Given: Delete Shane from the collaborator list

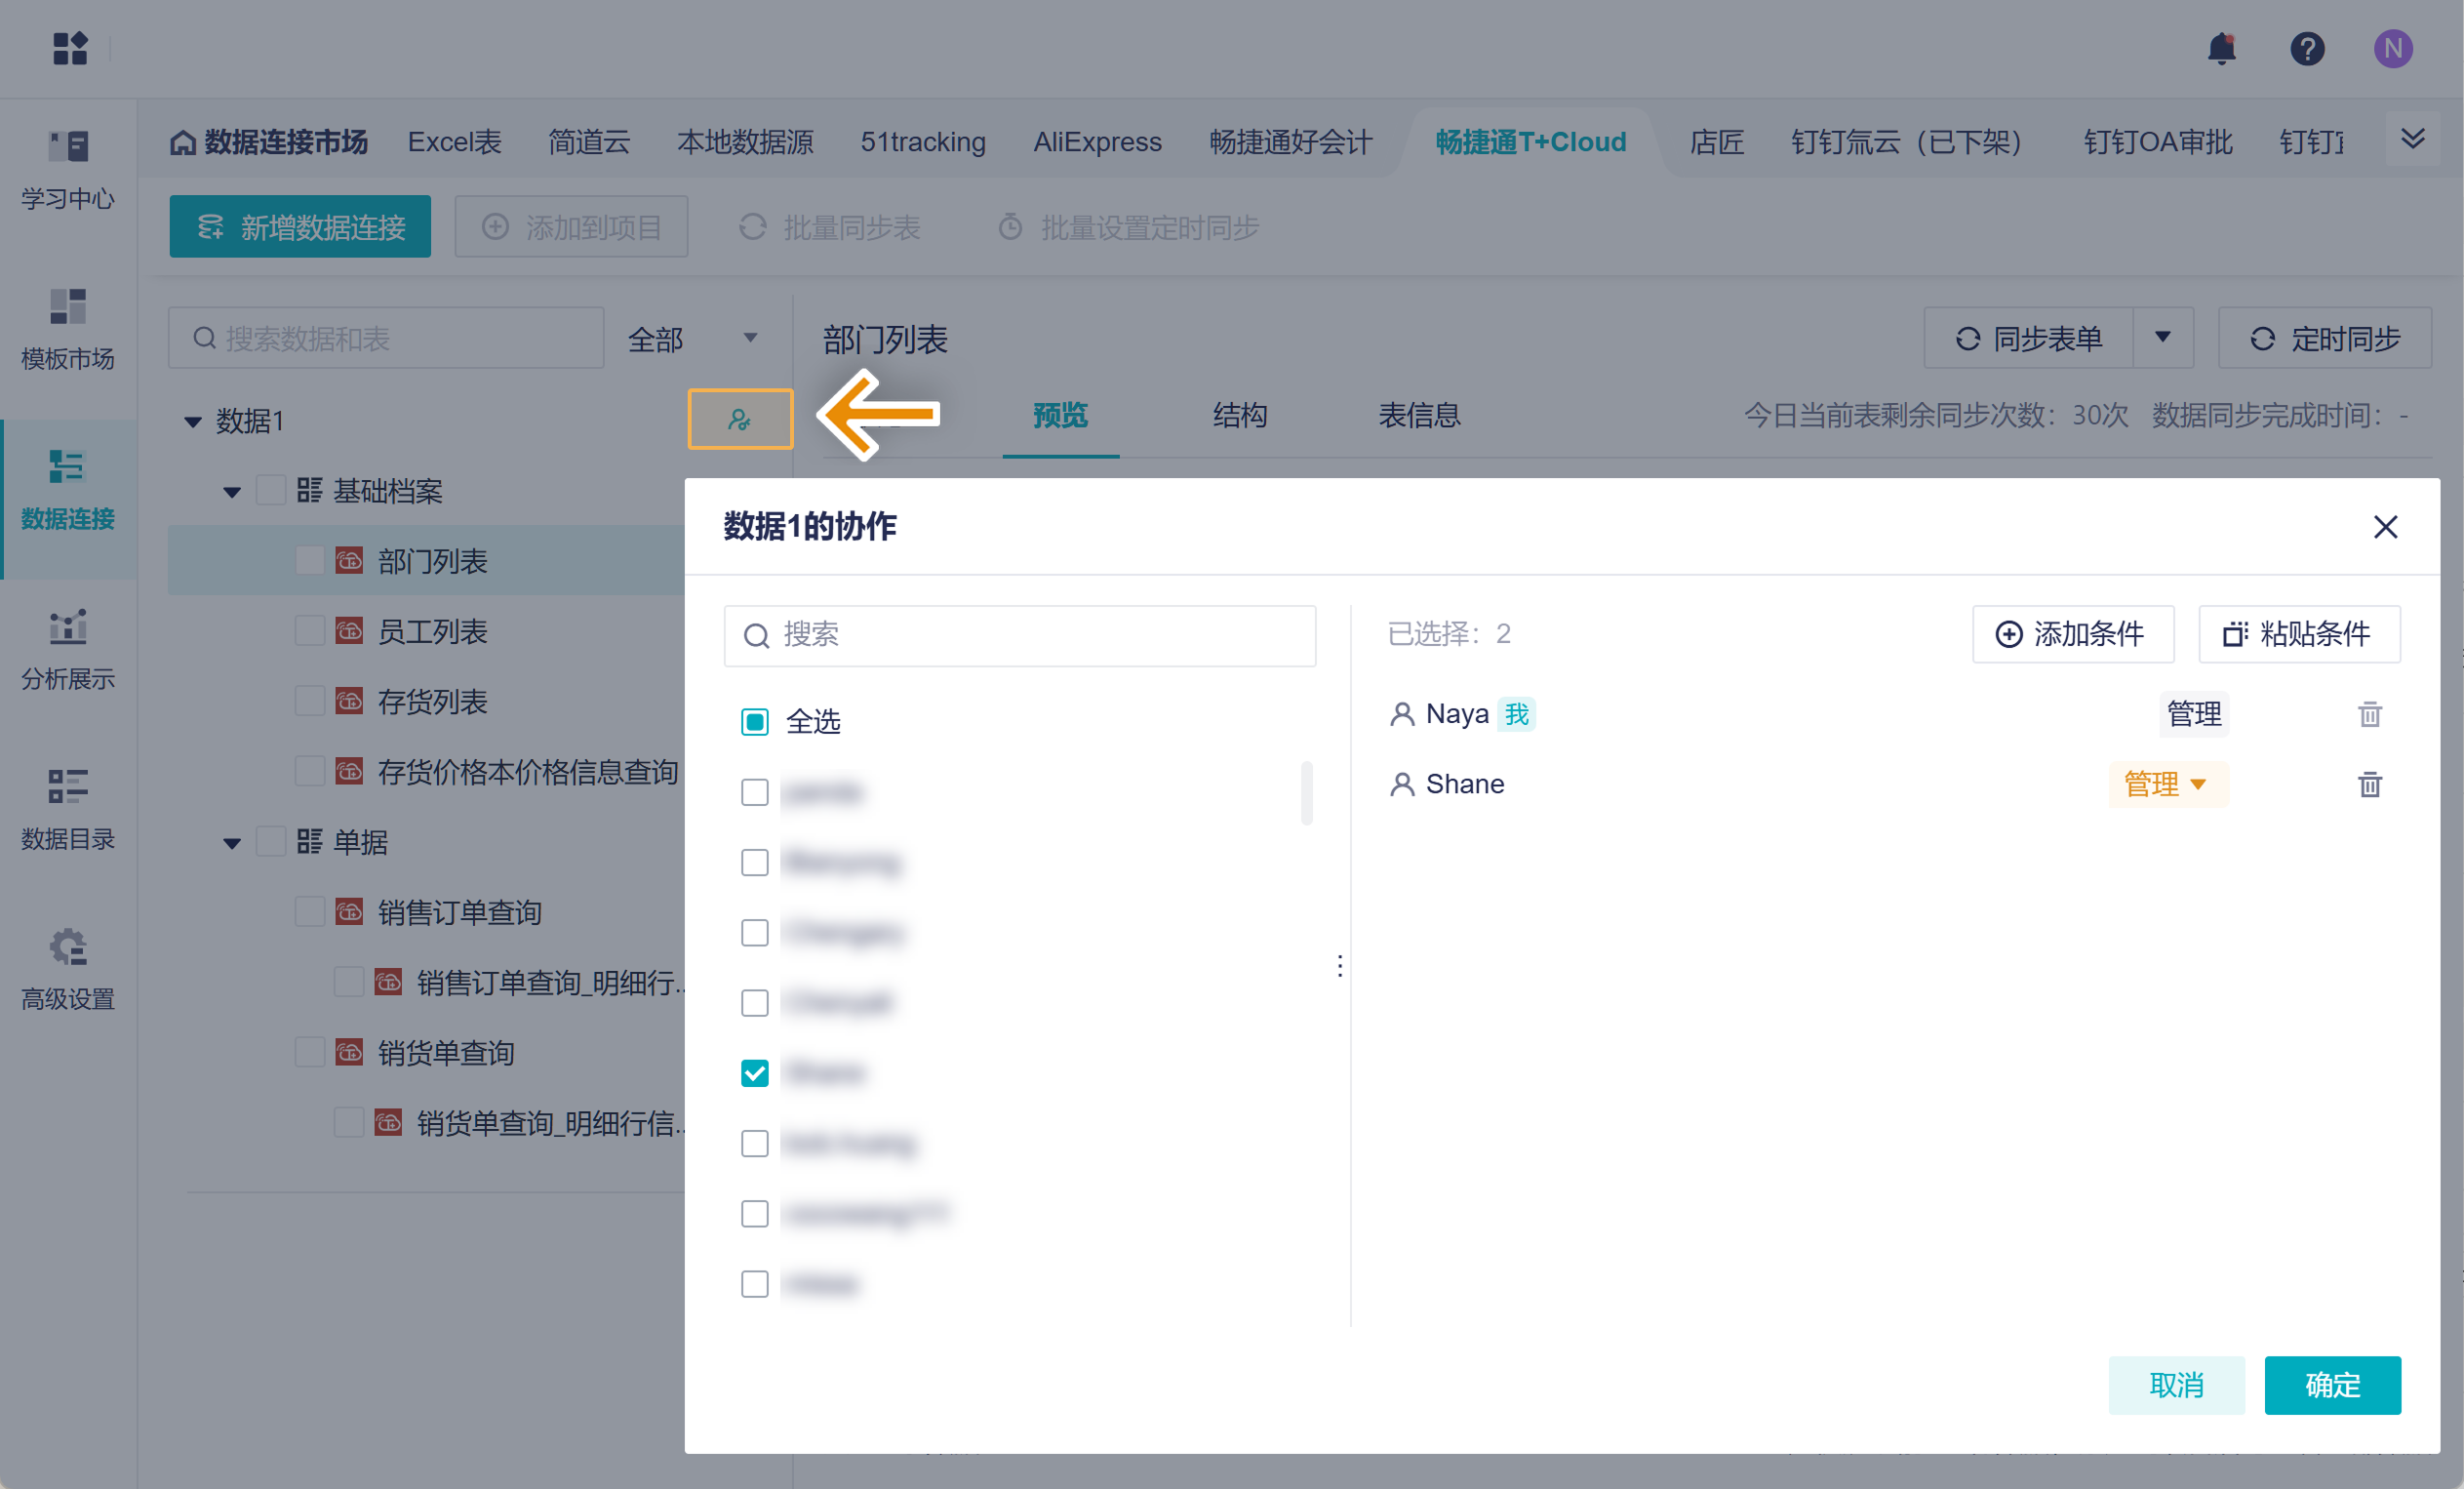Looking at the screenshot, I should (x=2369, y=785).
